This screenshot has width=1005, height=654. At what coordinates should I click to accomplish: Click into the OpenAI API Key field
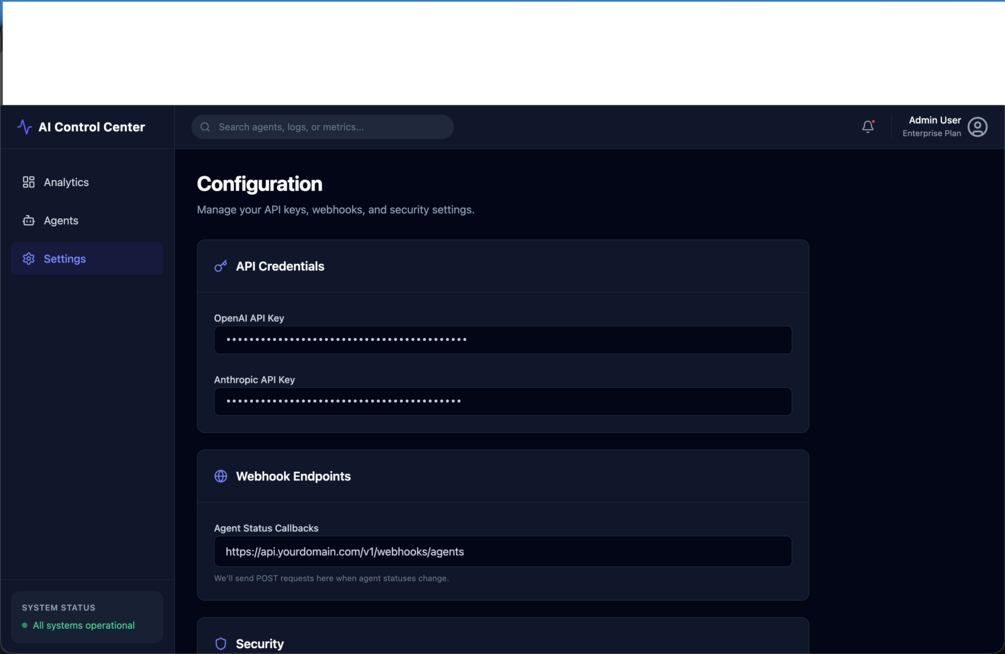click(x=502, y=340)
